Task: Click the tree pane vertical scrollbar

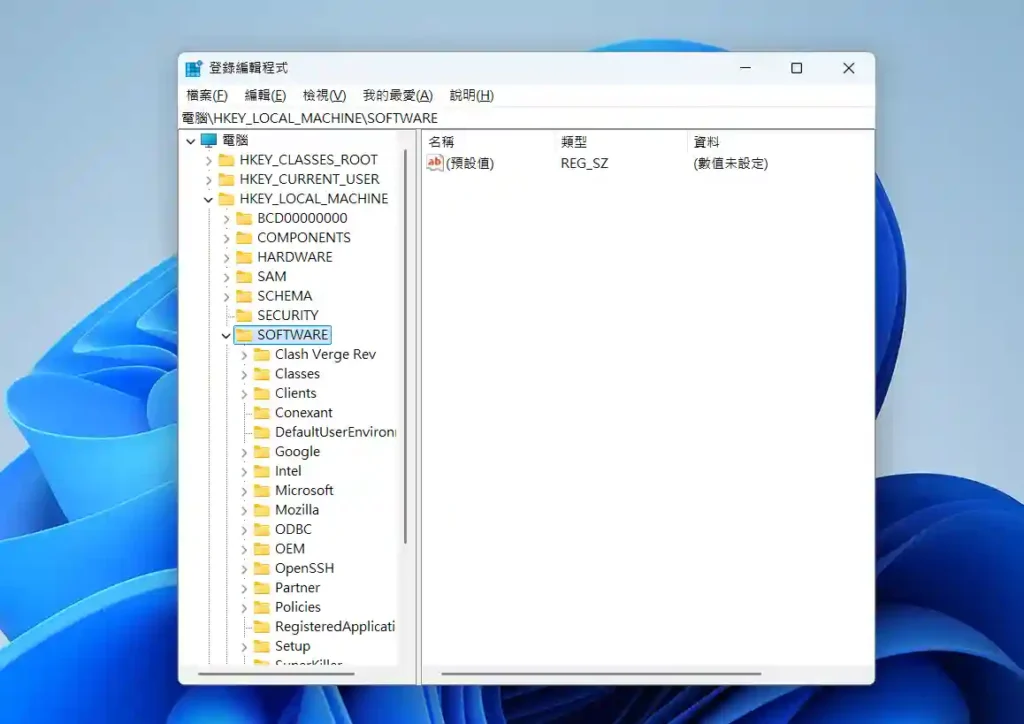Action: coord(406,347)
